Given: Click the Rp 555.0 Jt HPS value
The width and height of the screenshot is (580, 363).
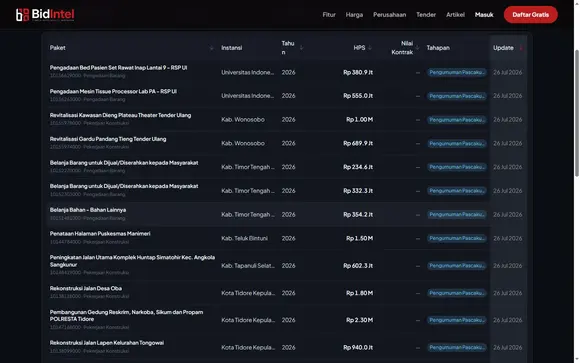Looking at the screenshot, I should coord(358,96).
